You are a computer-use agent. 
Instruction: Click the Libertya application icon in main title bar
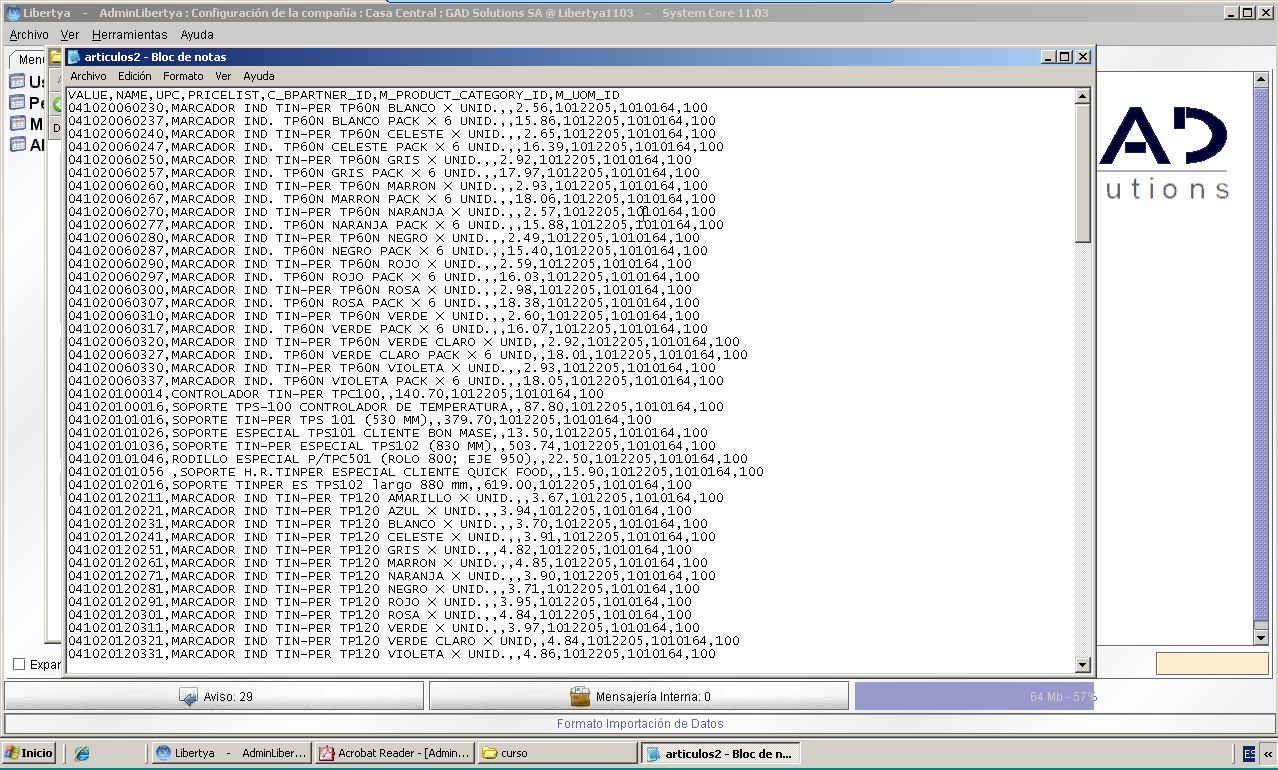tap(13, 13)
